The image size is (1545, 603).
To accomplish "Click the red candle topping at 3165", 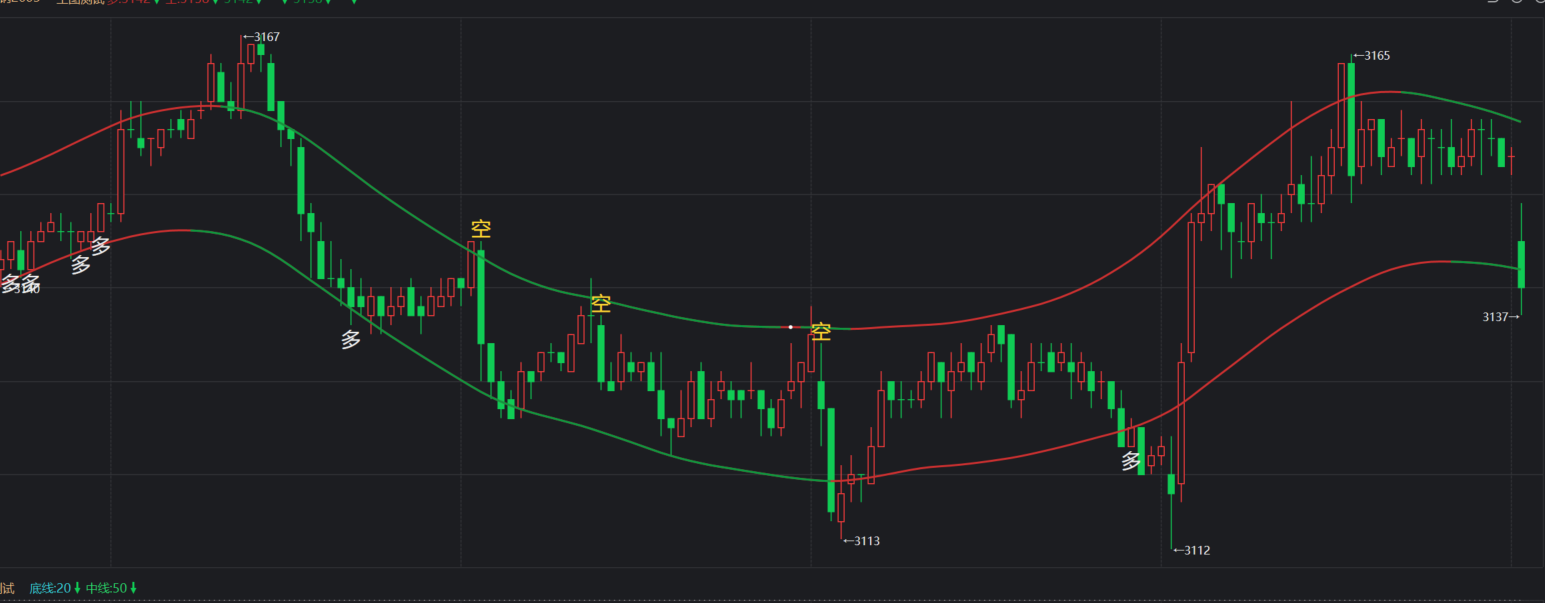I will click(1340, 105).
